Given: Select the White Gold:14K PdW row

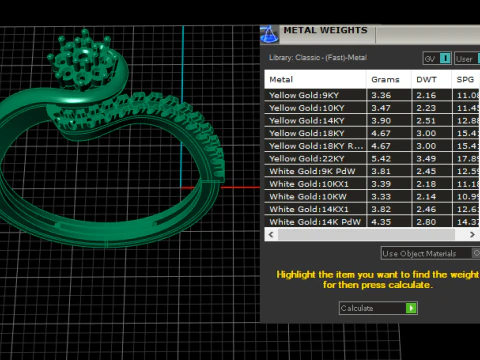Looking at the screenshot, I should click(372, 221).
